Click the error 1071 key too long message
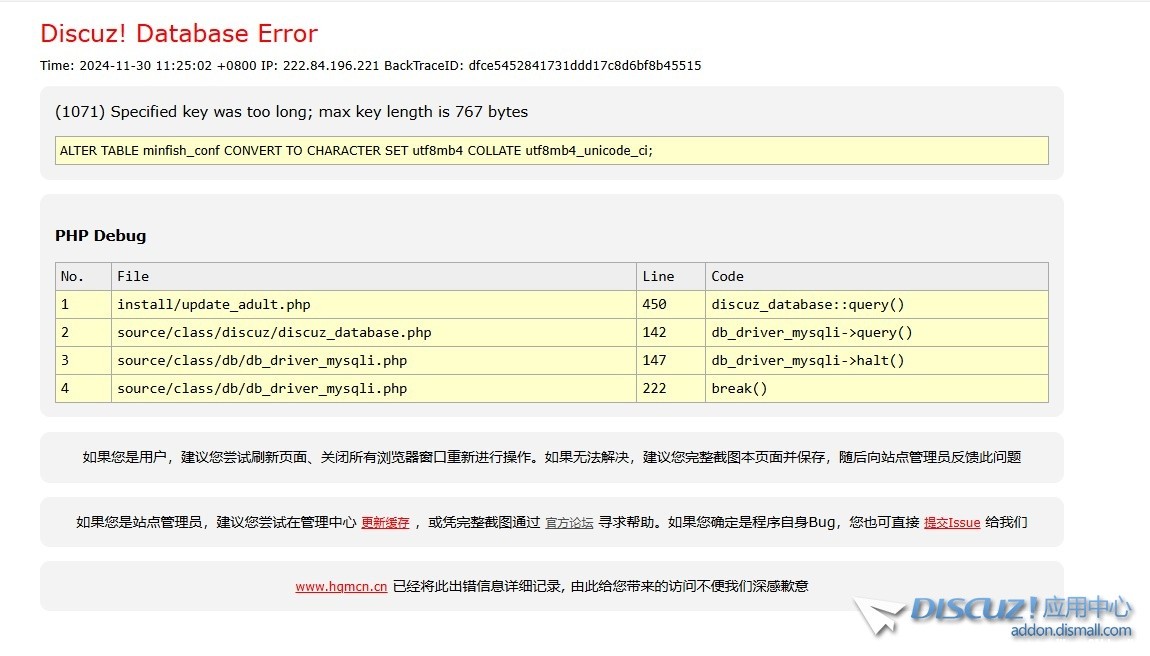The image size is (1150, 656). [291, 112]
